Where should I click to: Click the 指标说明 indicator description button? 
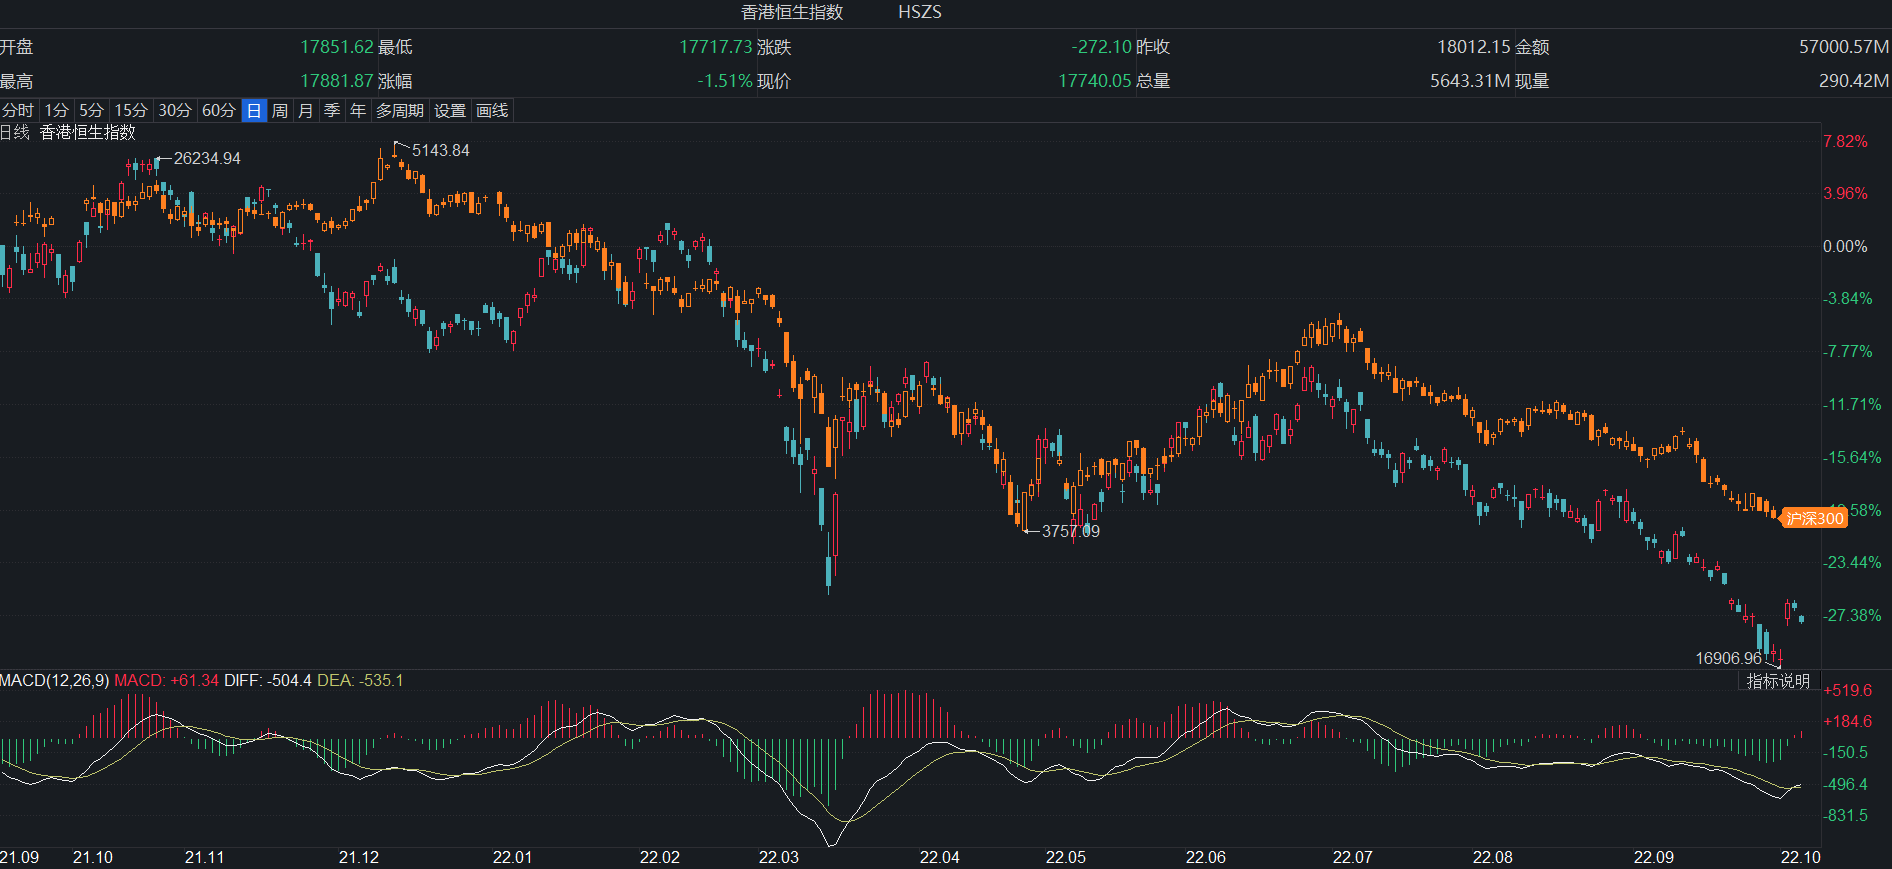[x=1778, y=681]
